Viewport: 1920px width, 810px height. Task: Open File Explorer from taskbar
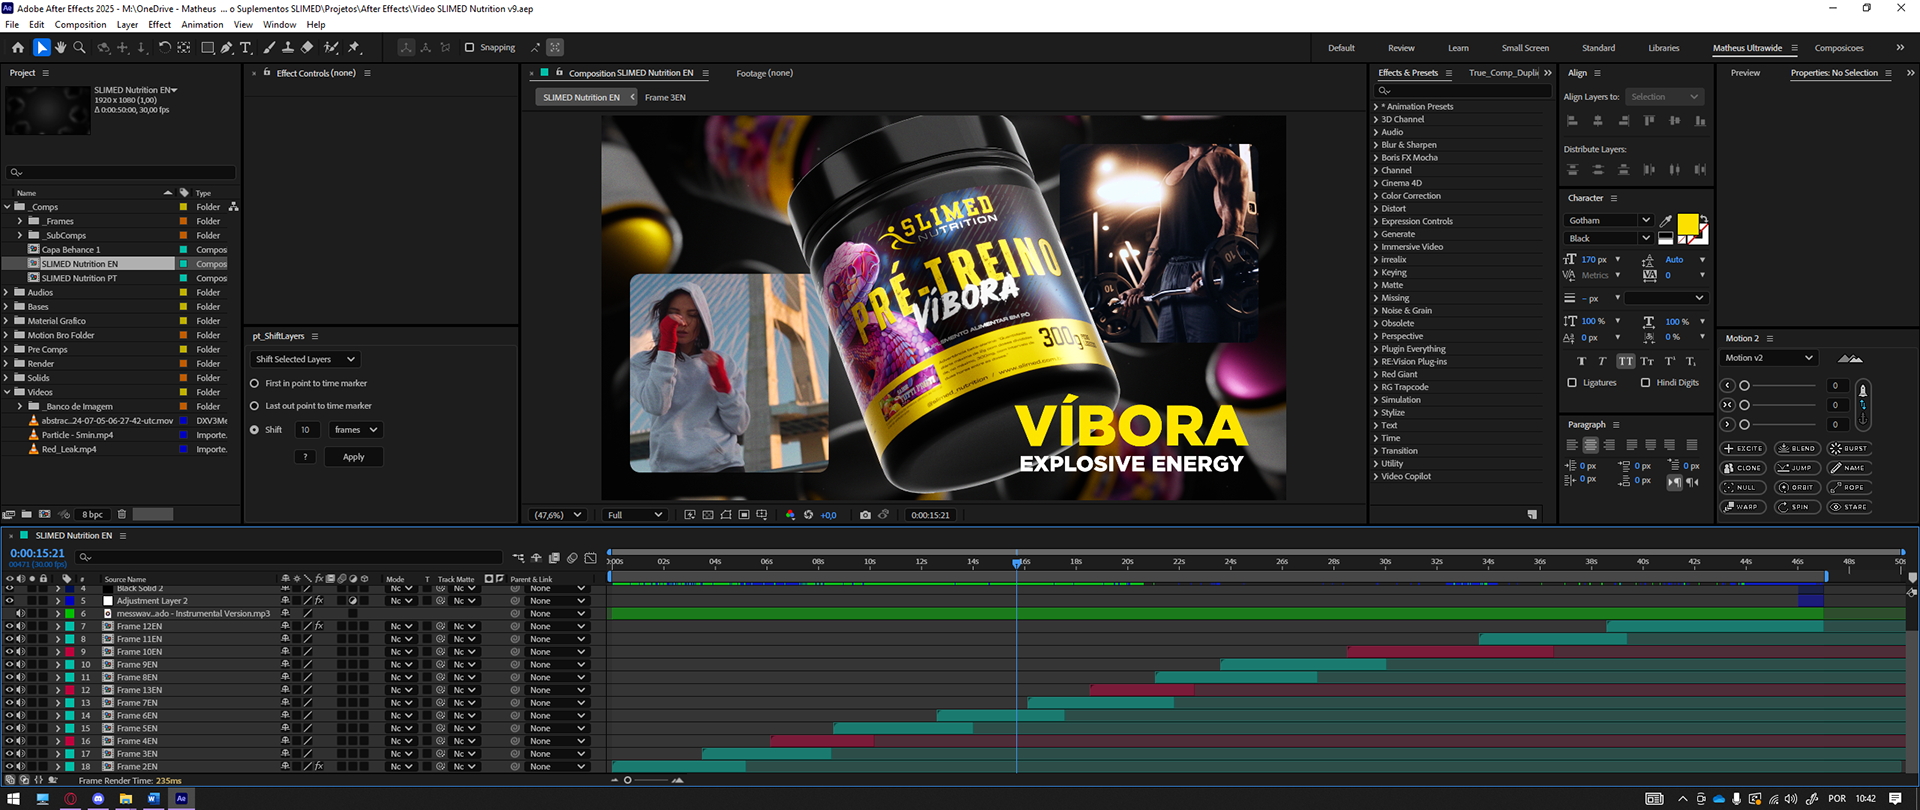126,798
